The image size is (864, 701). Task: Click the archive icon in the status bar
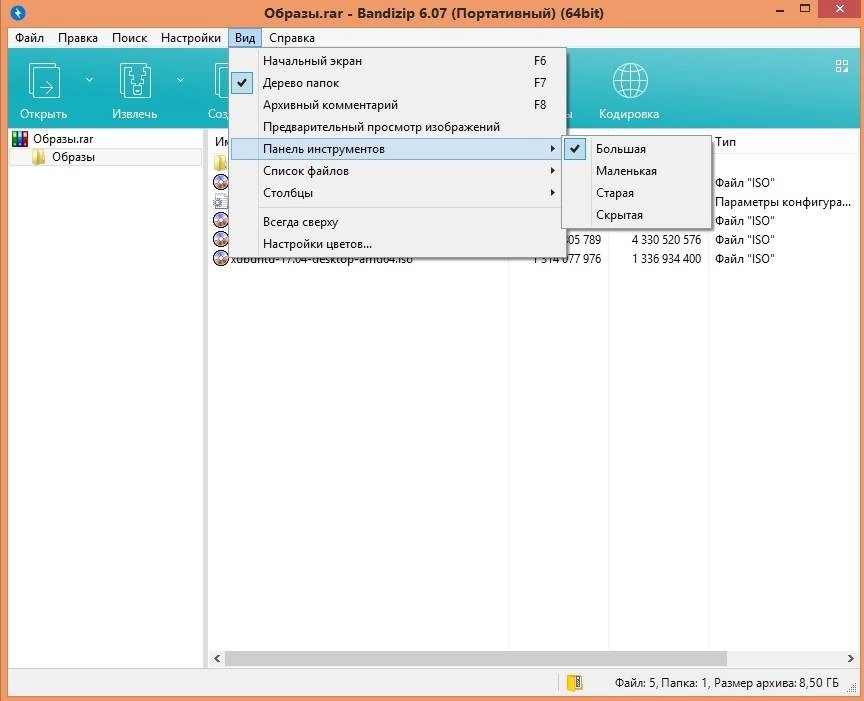[x=574, y=682]
